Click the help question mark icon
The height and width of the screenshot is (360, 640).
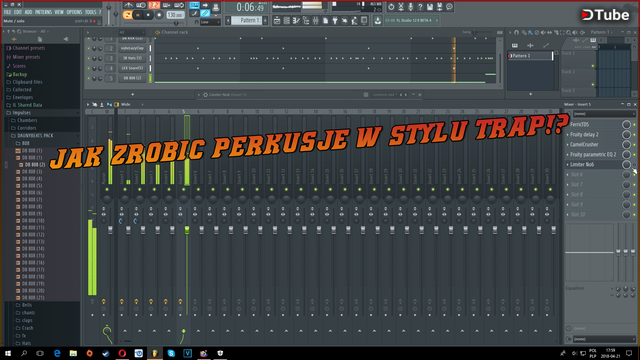(x=420, y=7)
